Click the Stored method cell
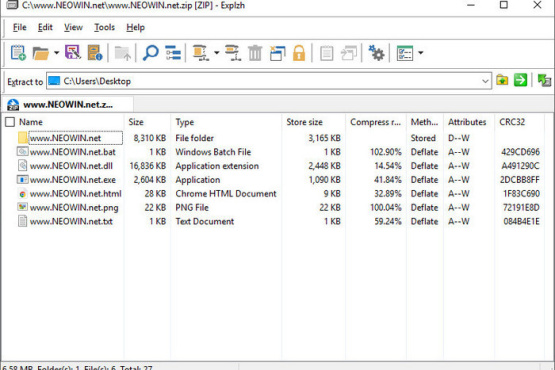This screenshot has height=370, width=555. pos(423,138)
